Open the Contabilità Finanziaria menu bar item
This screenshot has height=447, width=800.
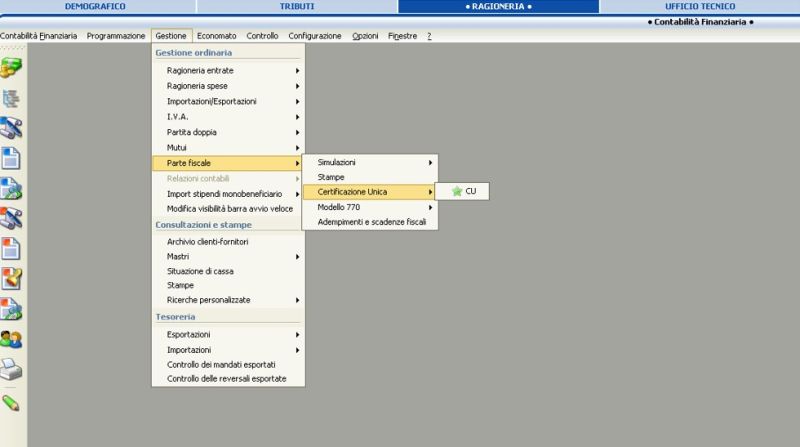point(39,36)
